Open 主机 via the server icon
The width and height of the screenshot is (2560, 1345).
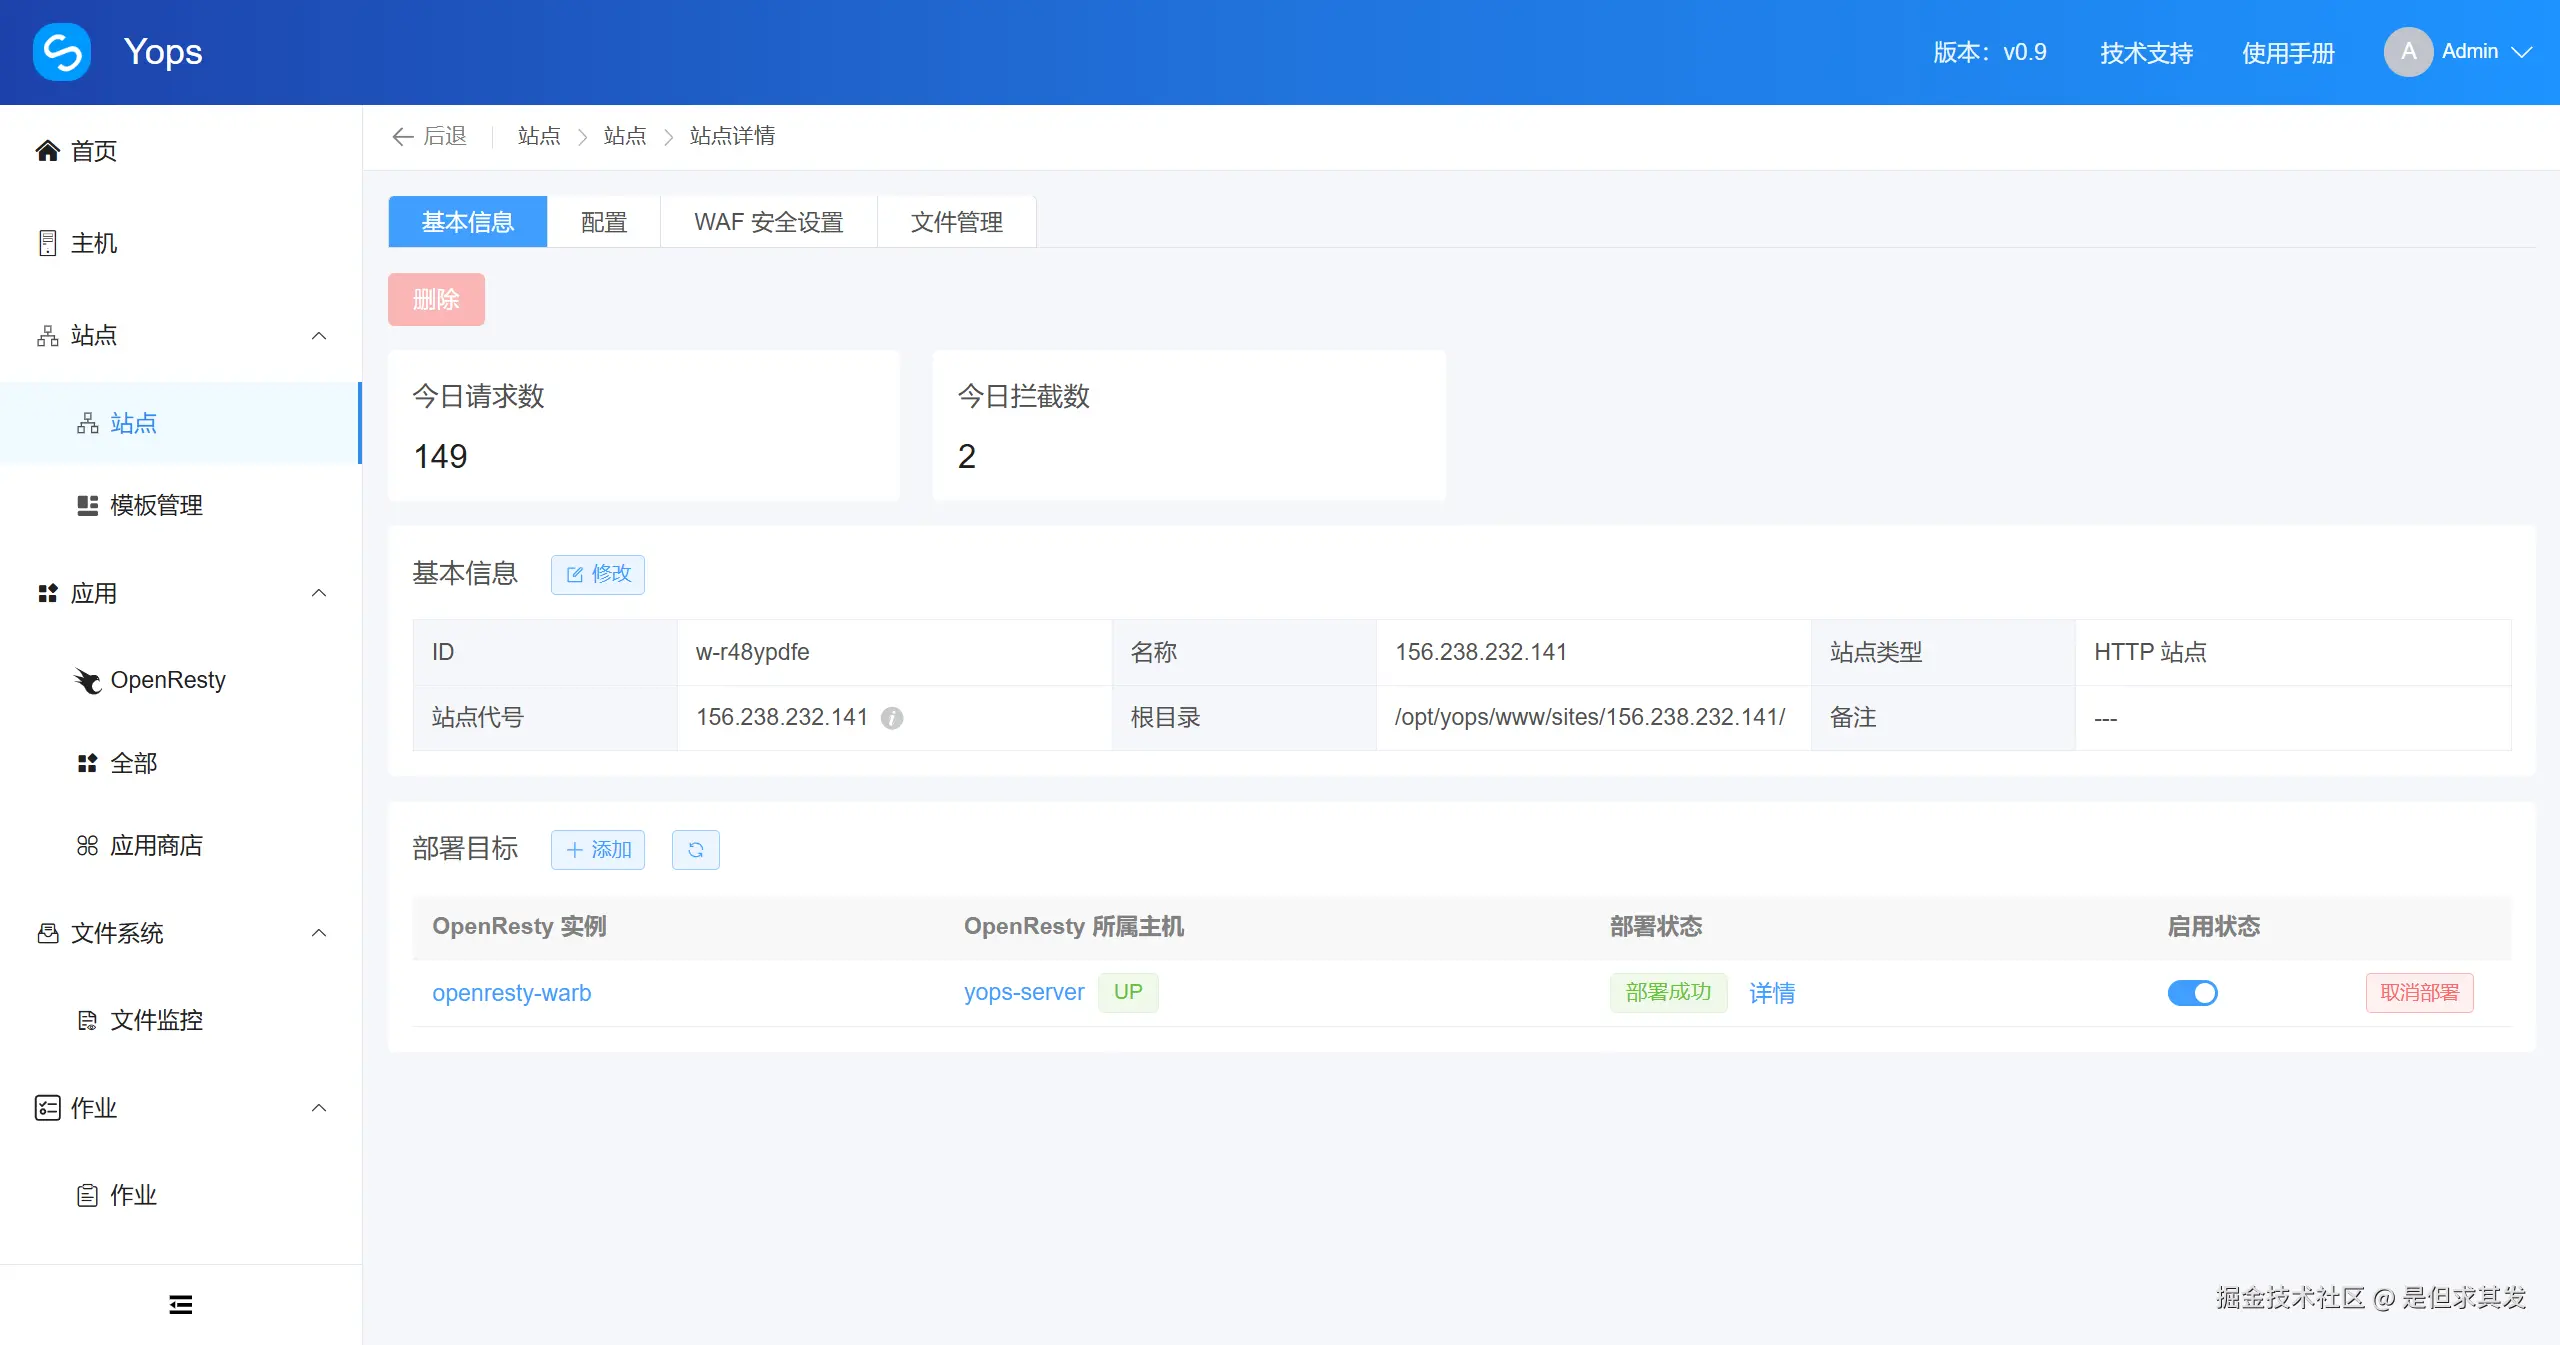click(47, 243)
